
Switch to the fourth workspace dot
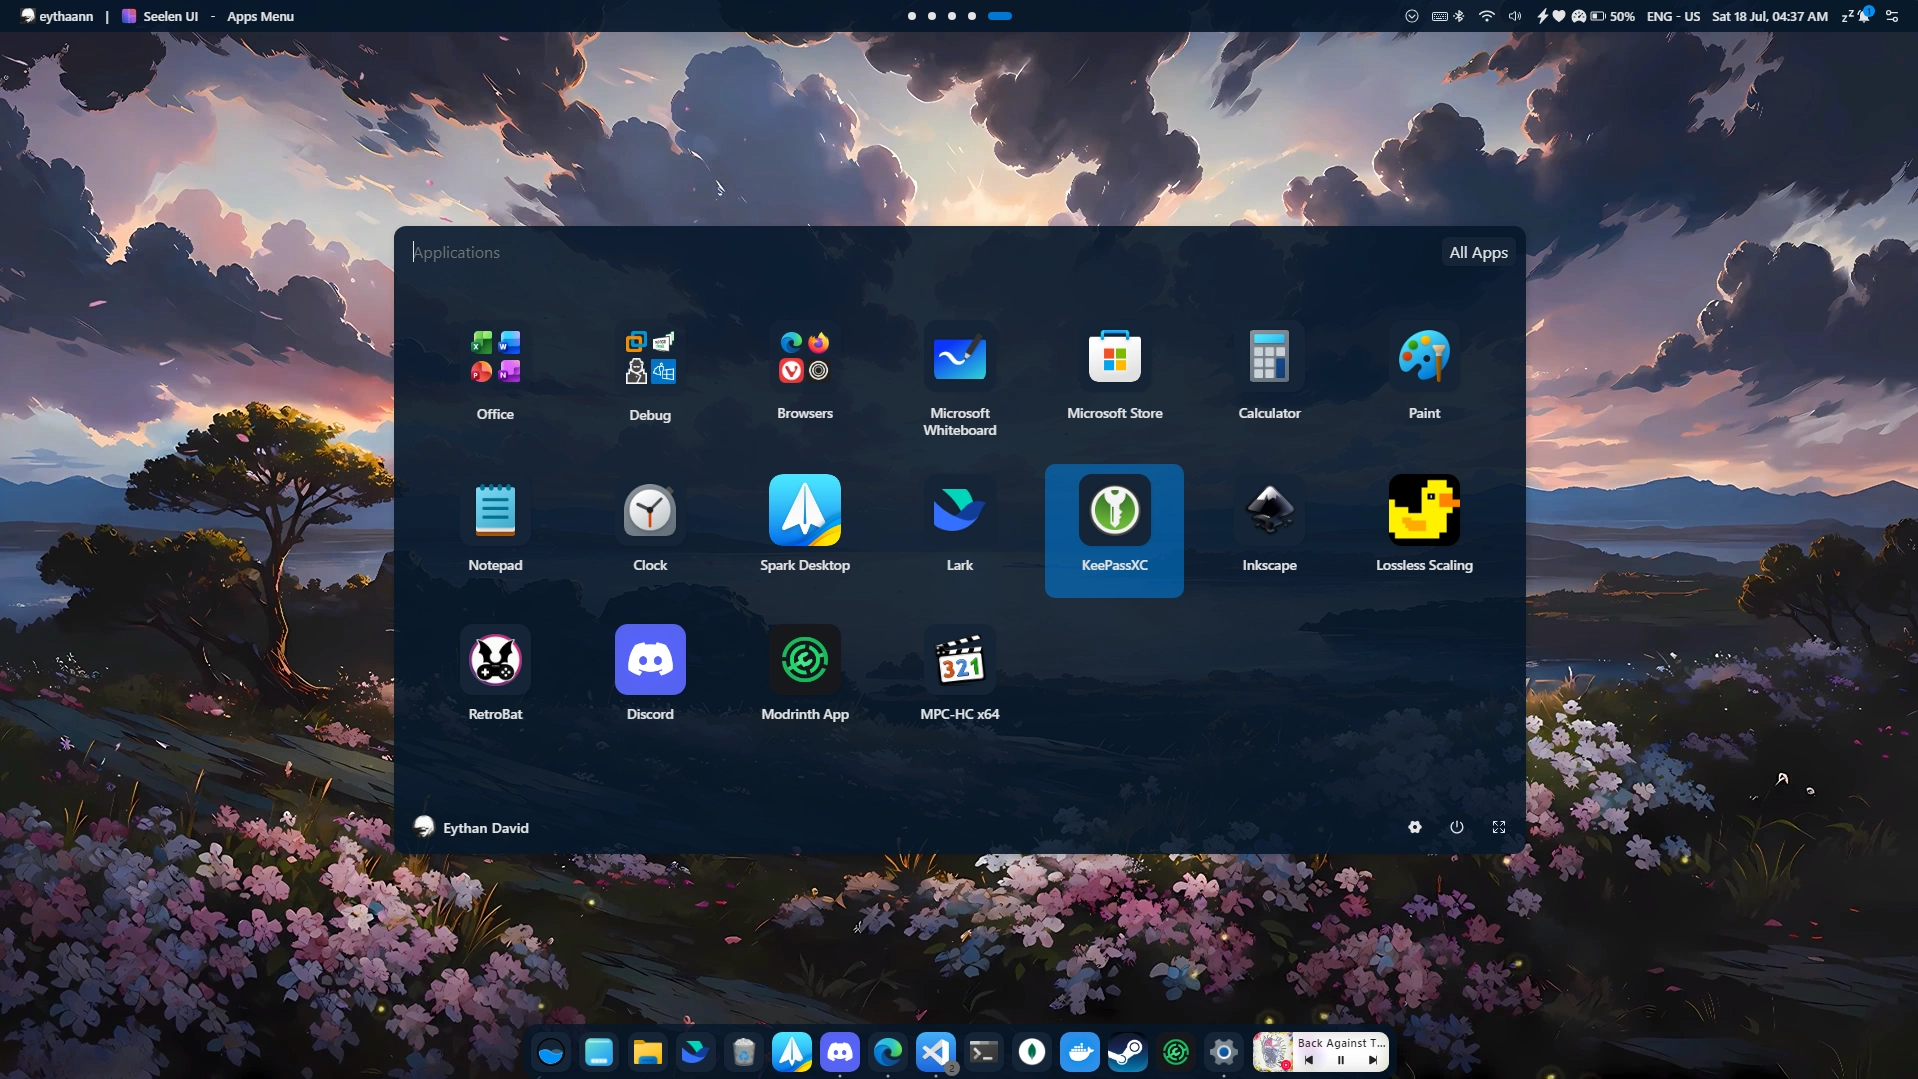point(972,16)
